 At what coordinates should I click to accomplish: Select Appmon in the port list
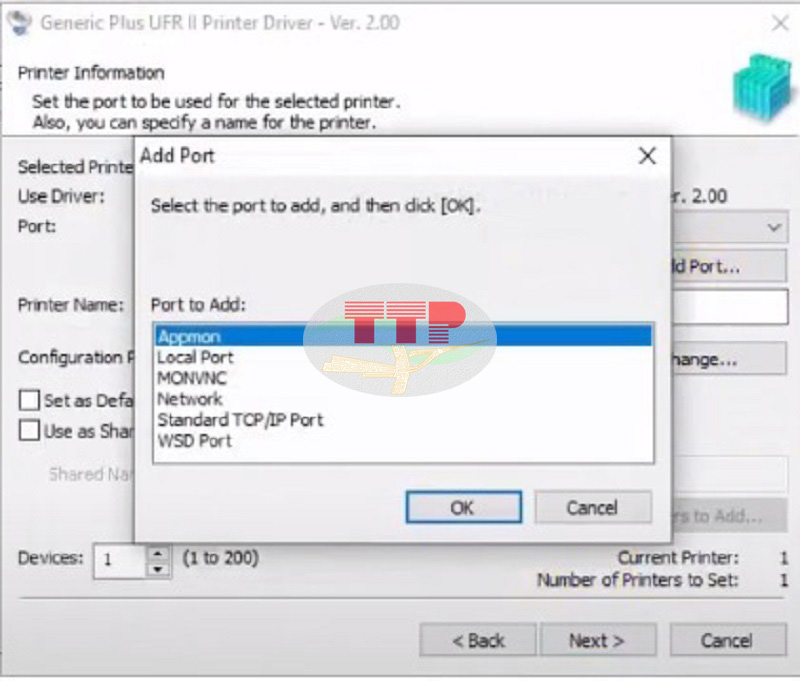pyautogui.click(x=403, y=337)
